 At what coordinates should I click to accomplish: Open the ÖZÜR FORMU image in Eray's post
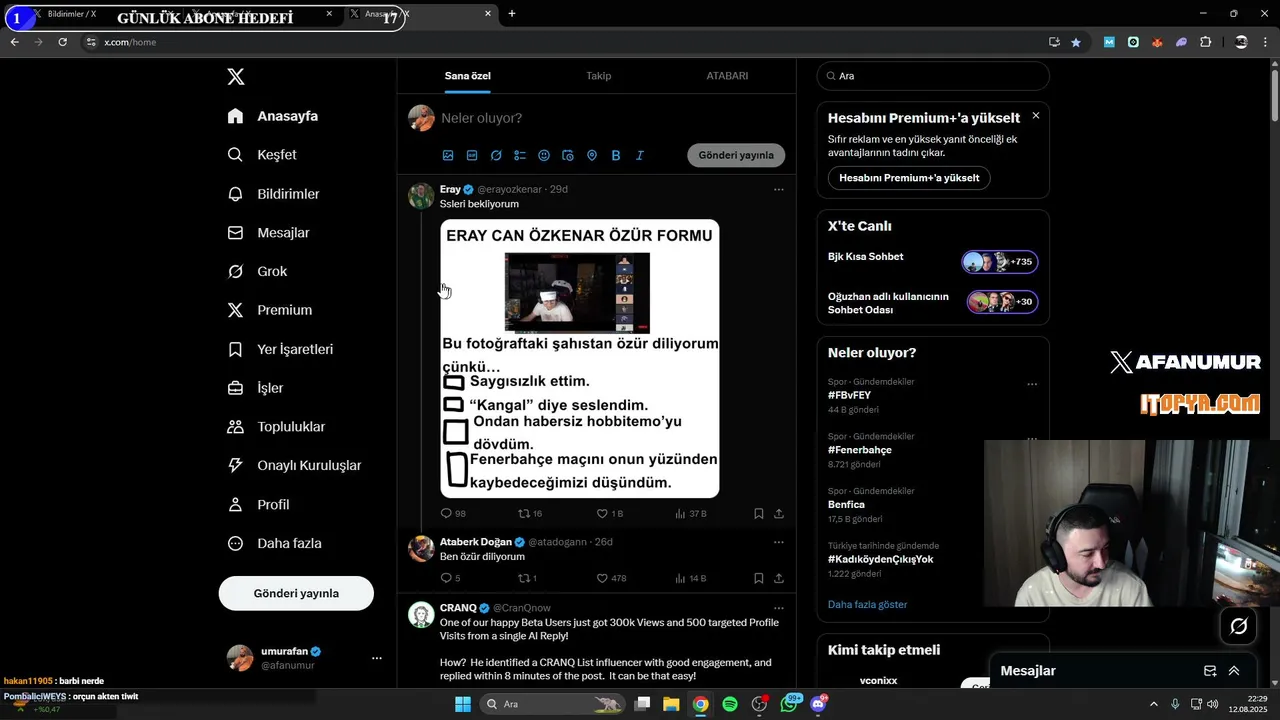[x=580, y=359]
